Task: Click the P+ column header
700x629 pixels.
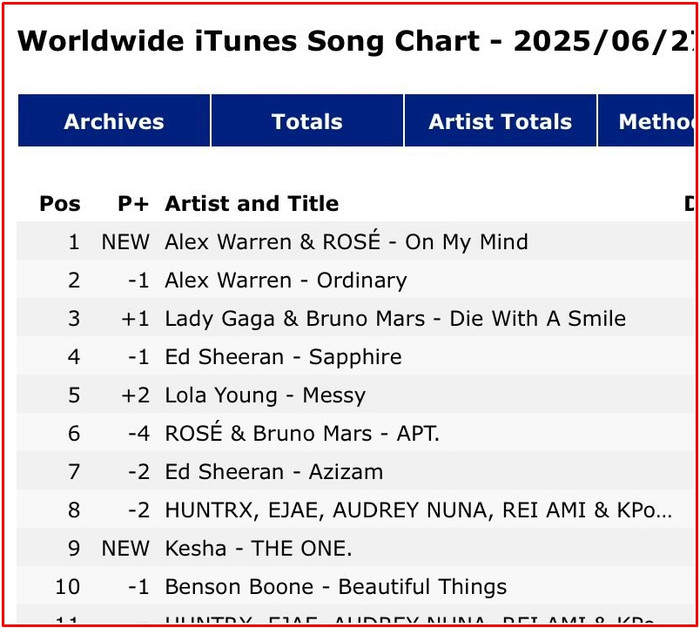Action: click(x=133, y=204)
